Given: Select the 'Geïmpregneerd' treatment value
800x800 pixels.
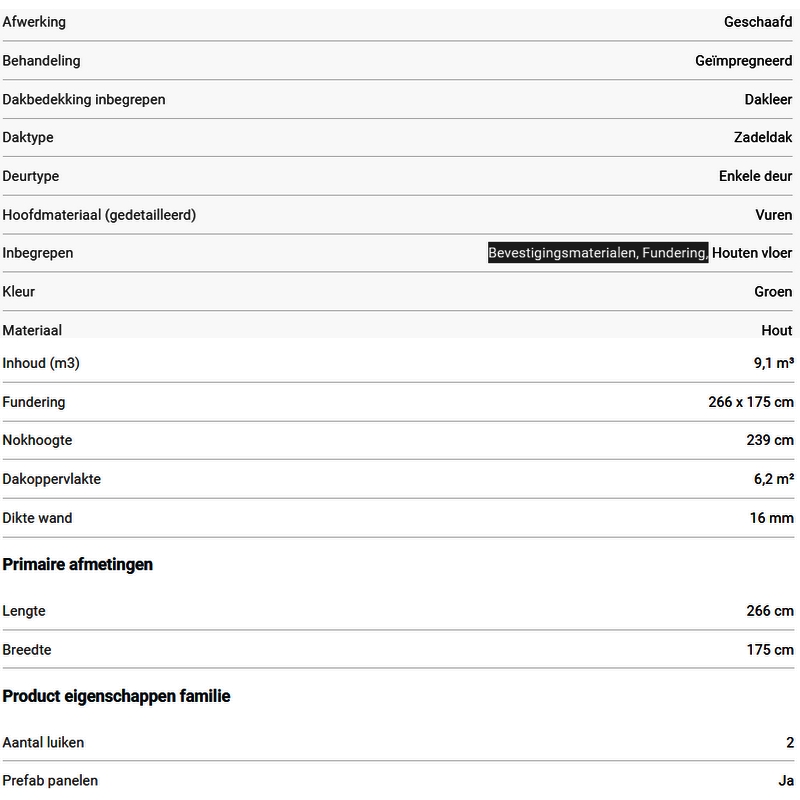Looking at the screenshot, I should point(743,61).
